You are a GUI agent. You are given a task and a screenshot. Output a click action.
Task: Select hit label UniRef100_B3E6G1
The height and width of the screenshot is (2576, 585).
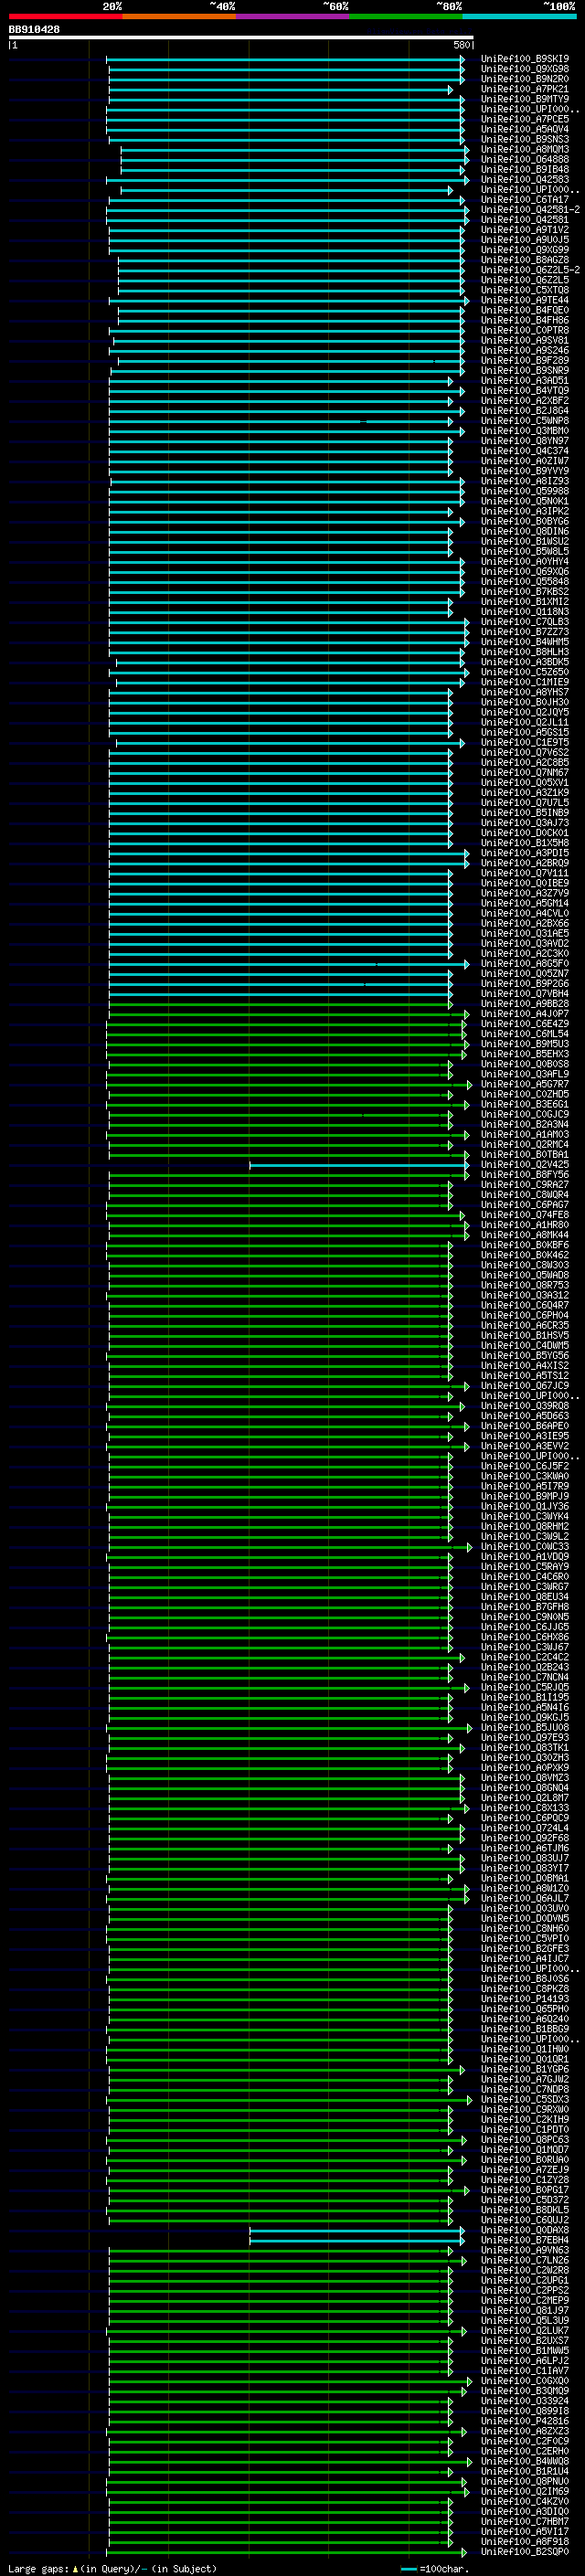click(524, 1104)
